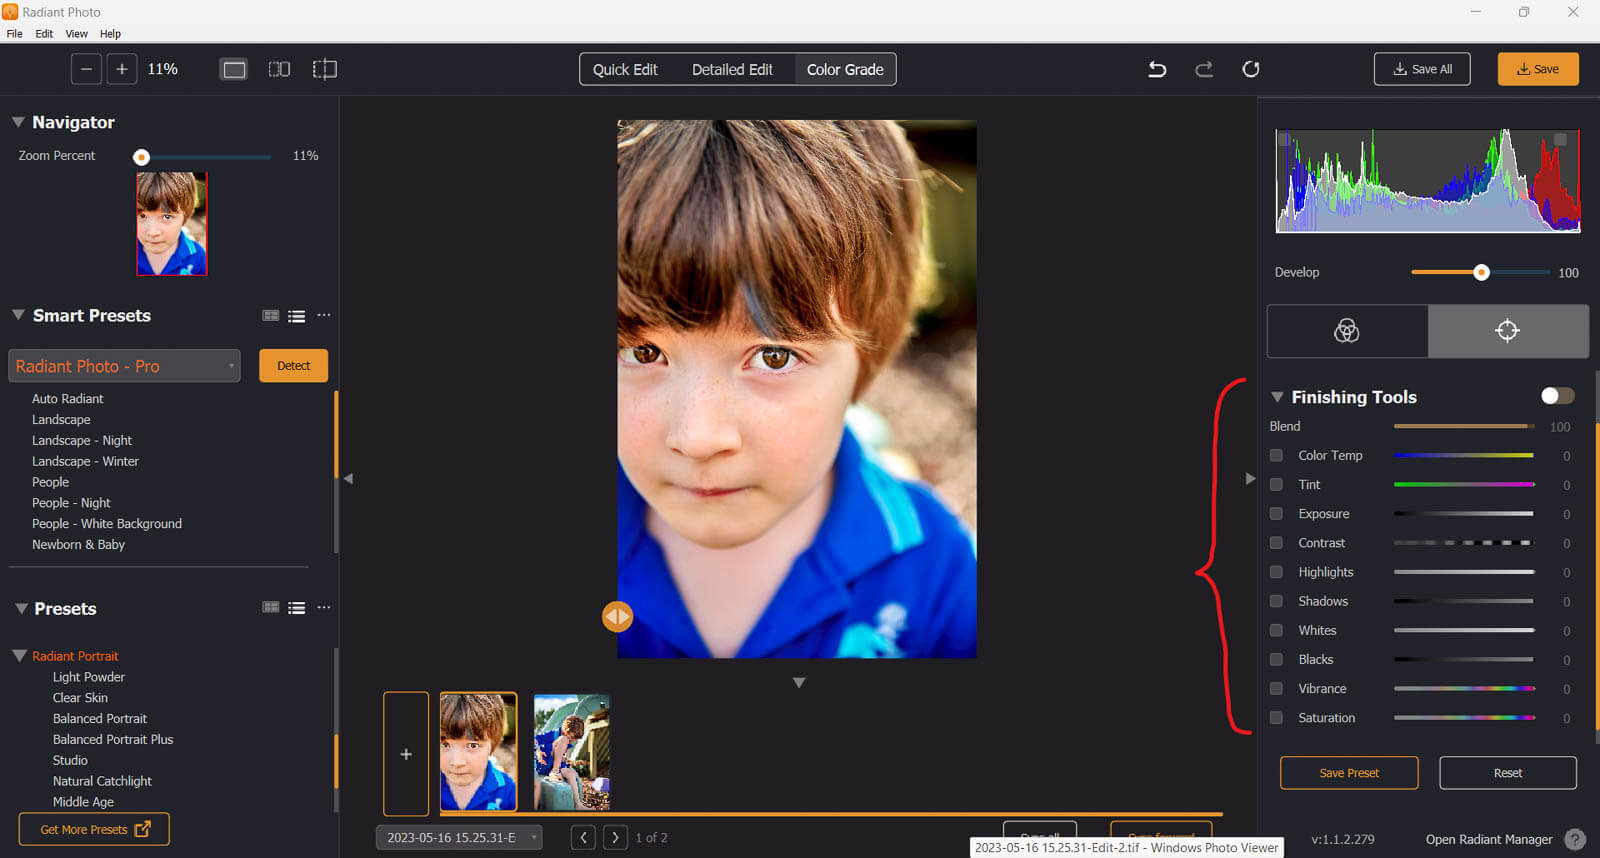Select the crosshair target tools icon

(x=1507, y=331)
